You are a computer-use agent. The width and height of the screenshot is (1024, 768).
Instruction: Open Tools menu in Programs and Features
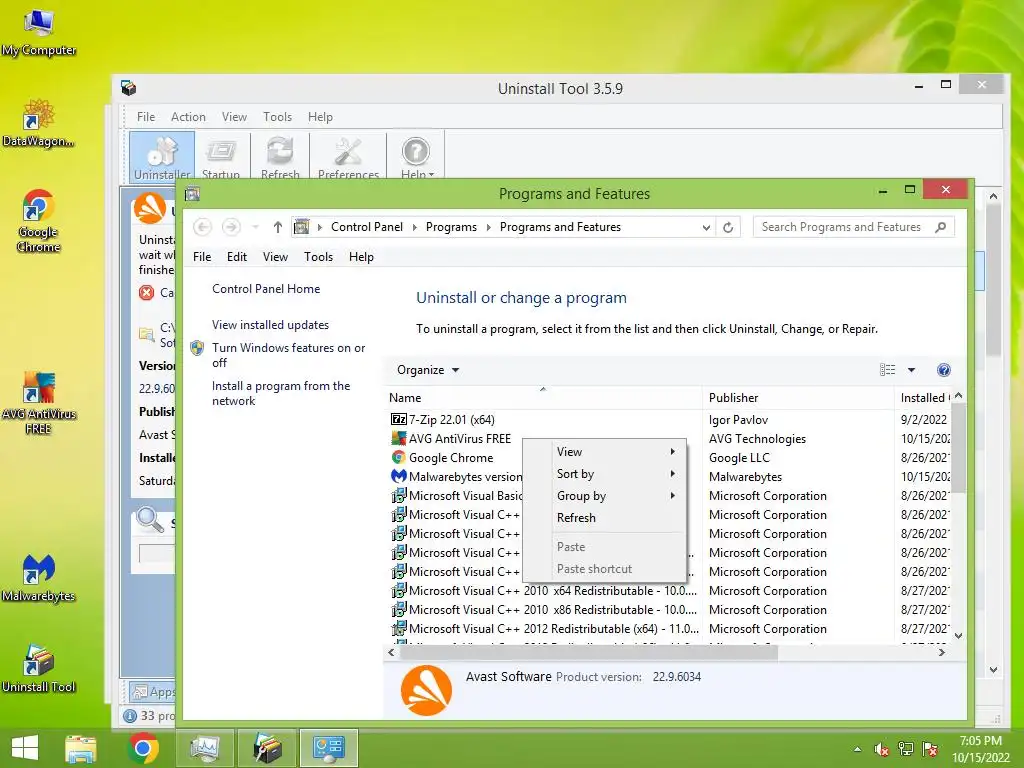click(x=318, y=257)
